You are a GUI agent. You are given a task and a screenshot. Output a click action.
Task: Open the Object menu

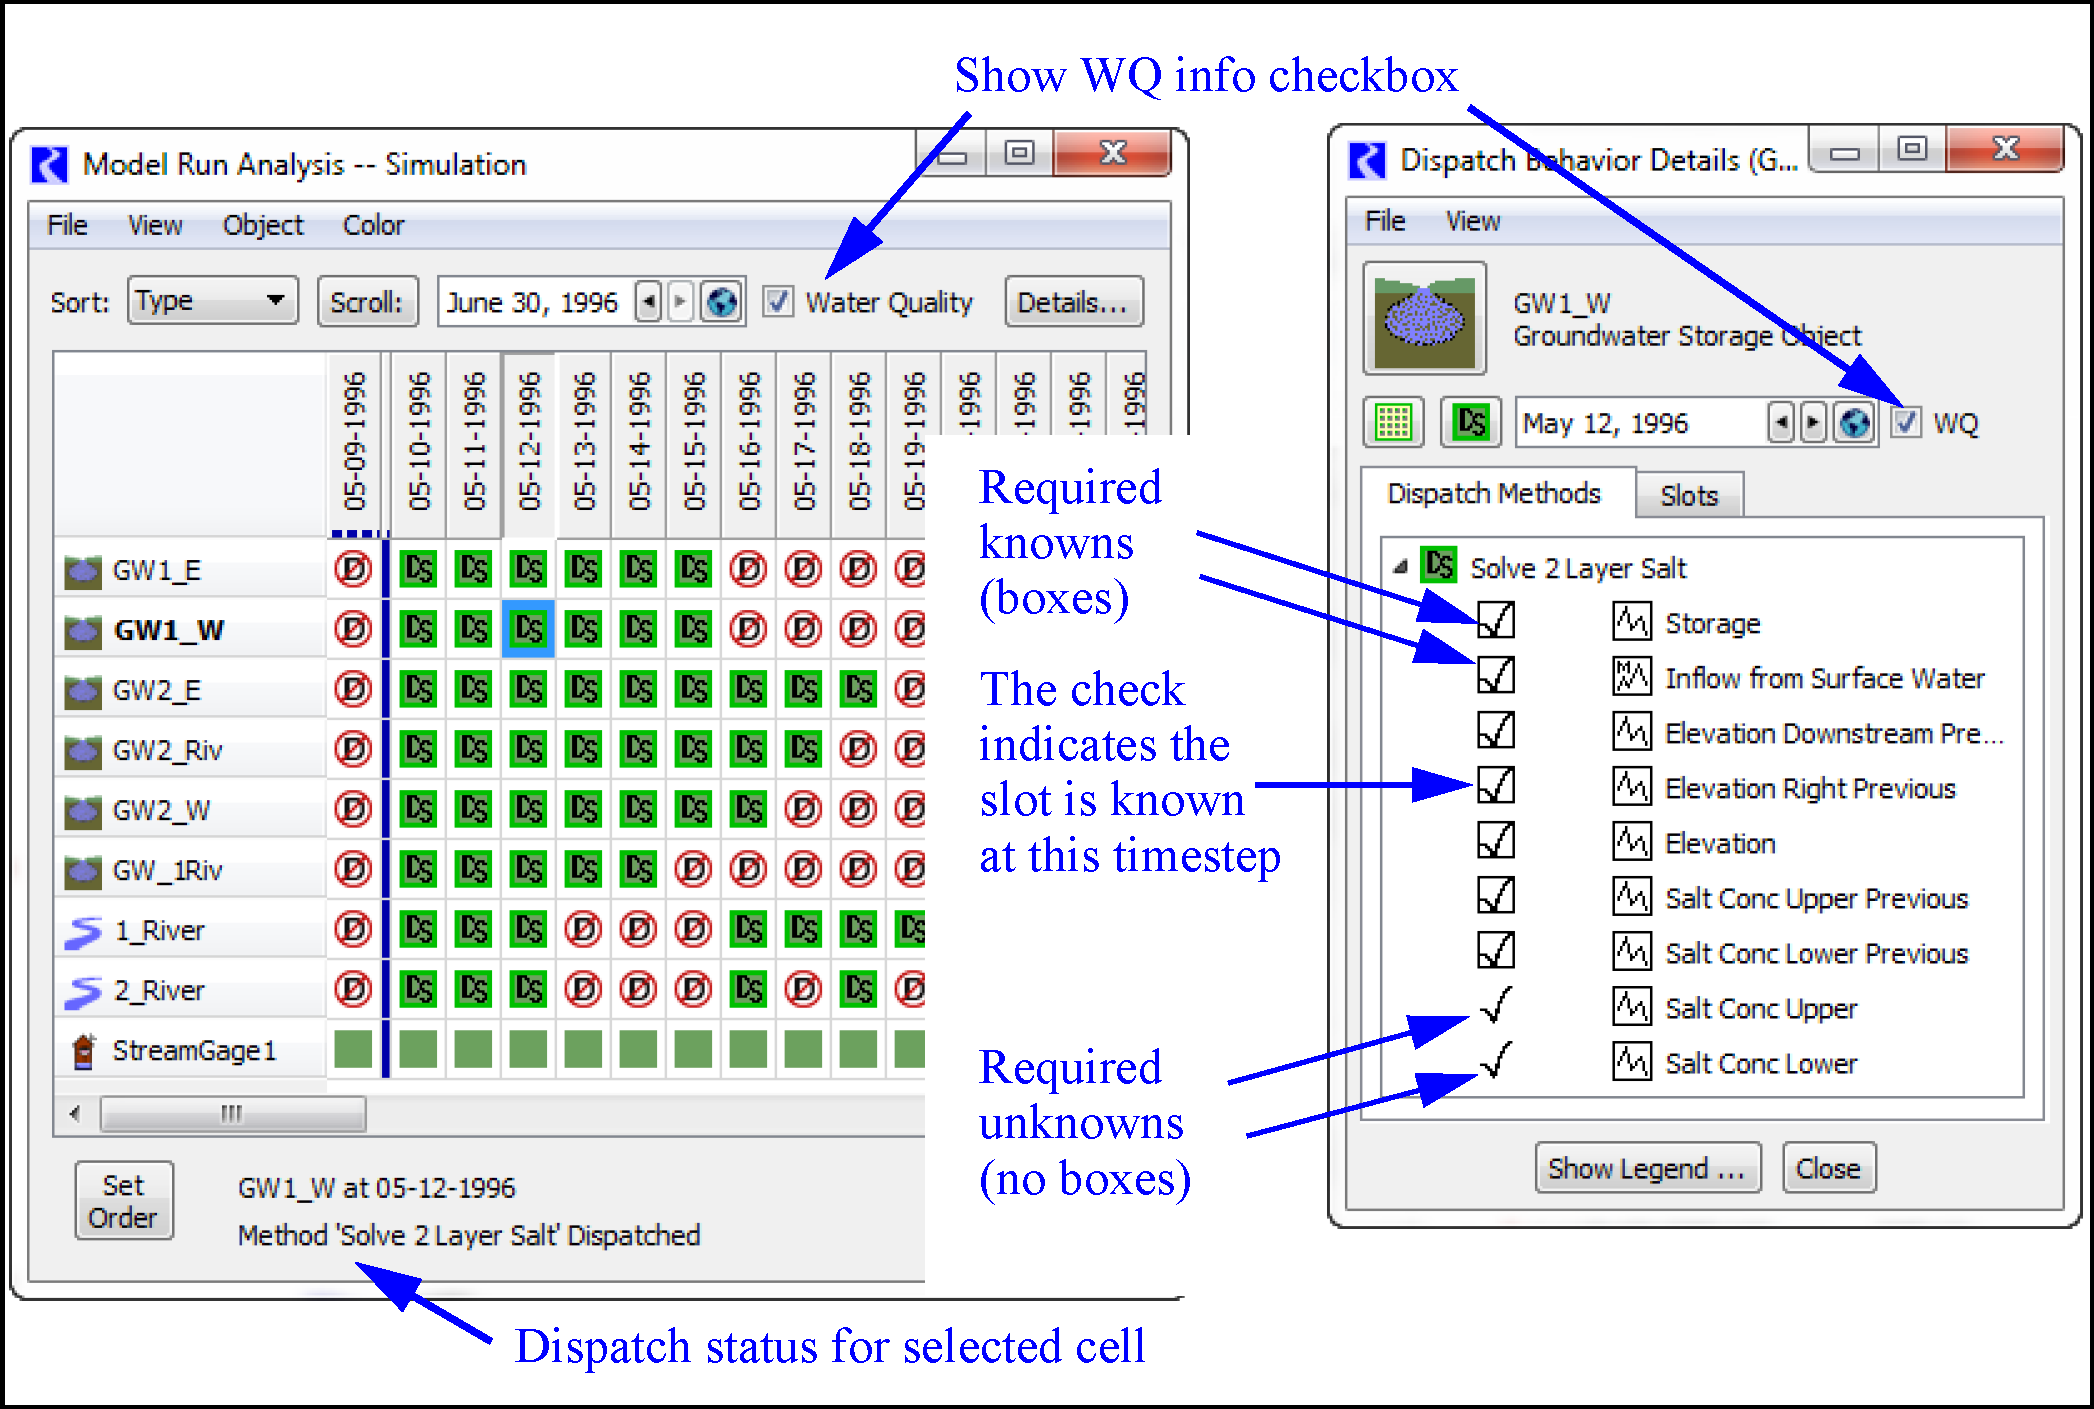click(262, 225)
